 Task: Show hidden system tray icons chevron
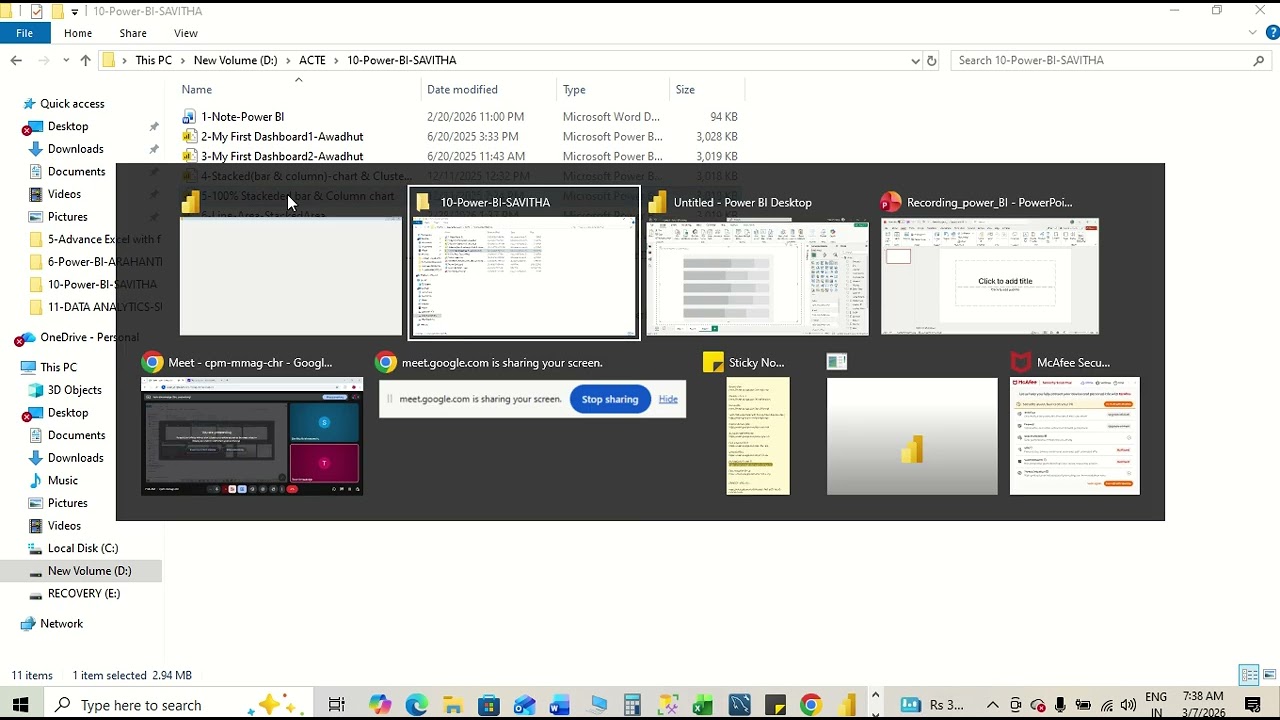(992, 705)
